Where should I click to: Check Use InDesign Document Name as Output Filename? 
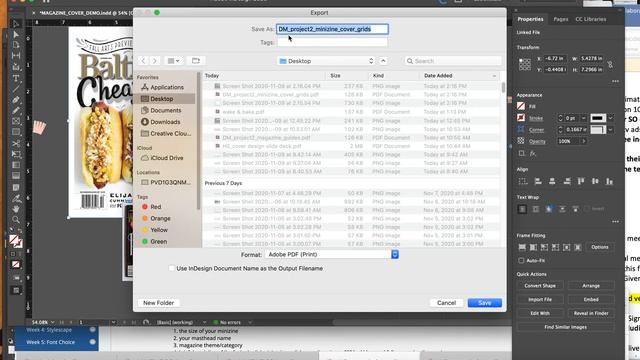coord(172,268)
